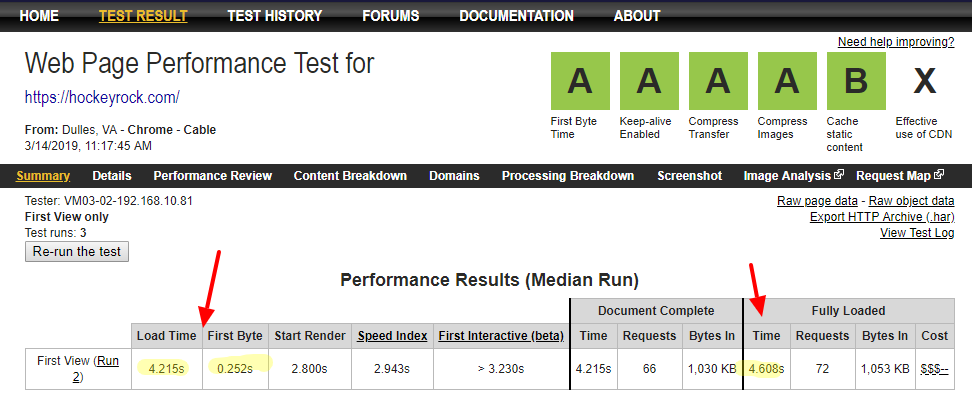Click Document Complete Requests value 66

(x=649, y=369)
